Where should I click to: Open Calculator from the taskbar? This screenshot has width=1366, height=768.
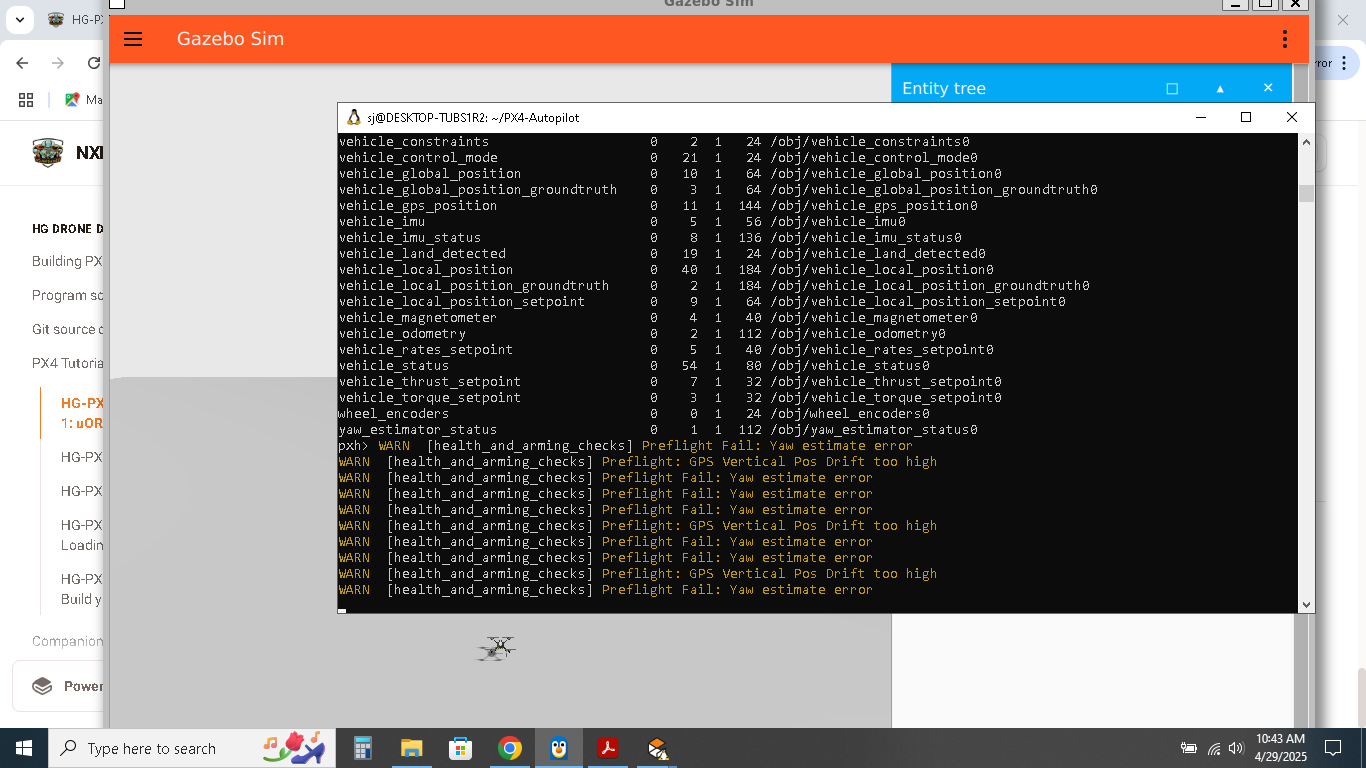click(363, 748)
